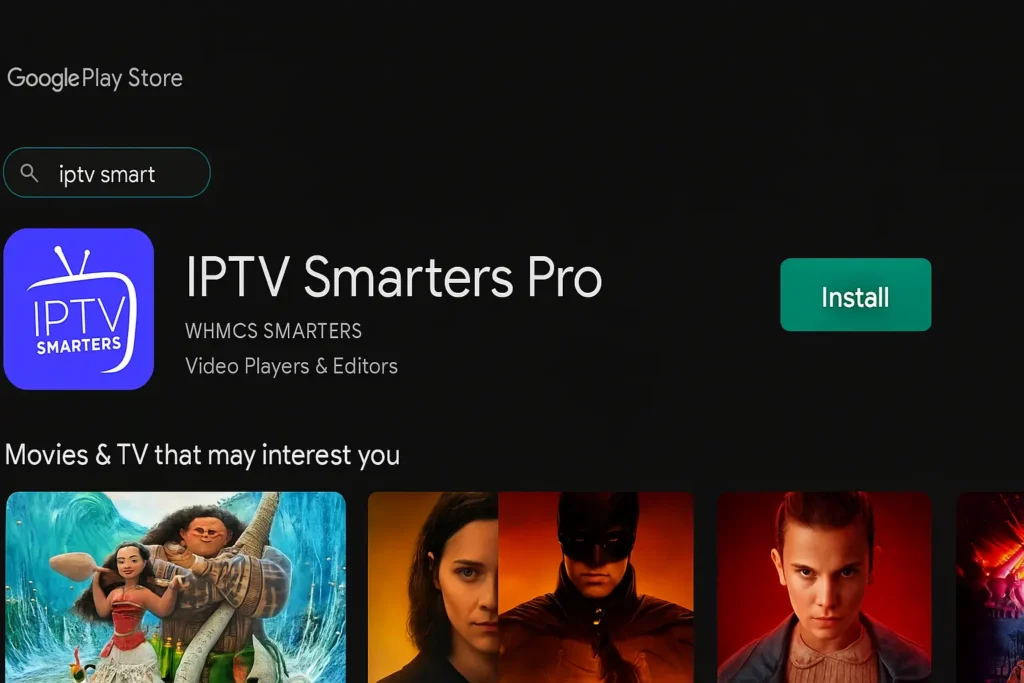This screenshot has height=683, width=1024.
Task: Select the dark-haired woman's face poster
Action: click(x=433, y=587)
